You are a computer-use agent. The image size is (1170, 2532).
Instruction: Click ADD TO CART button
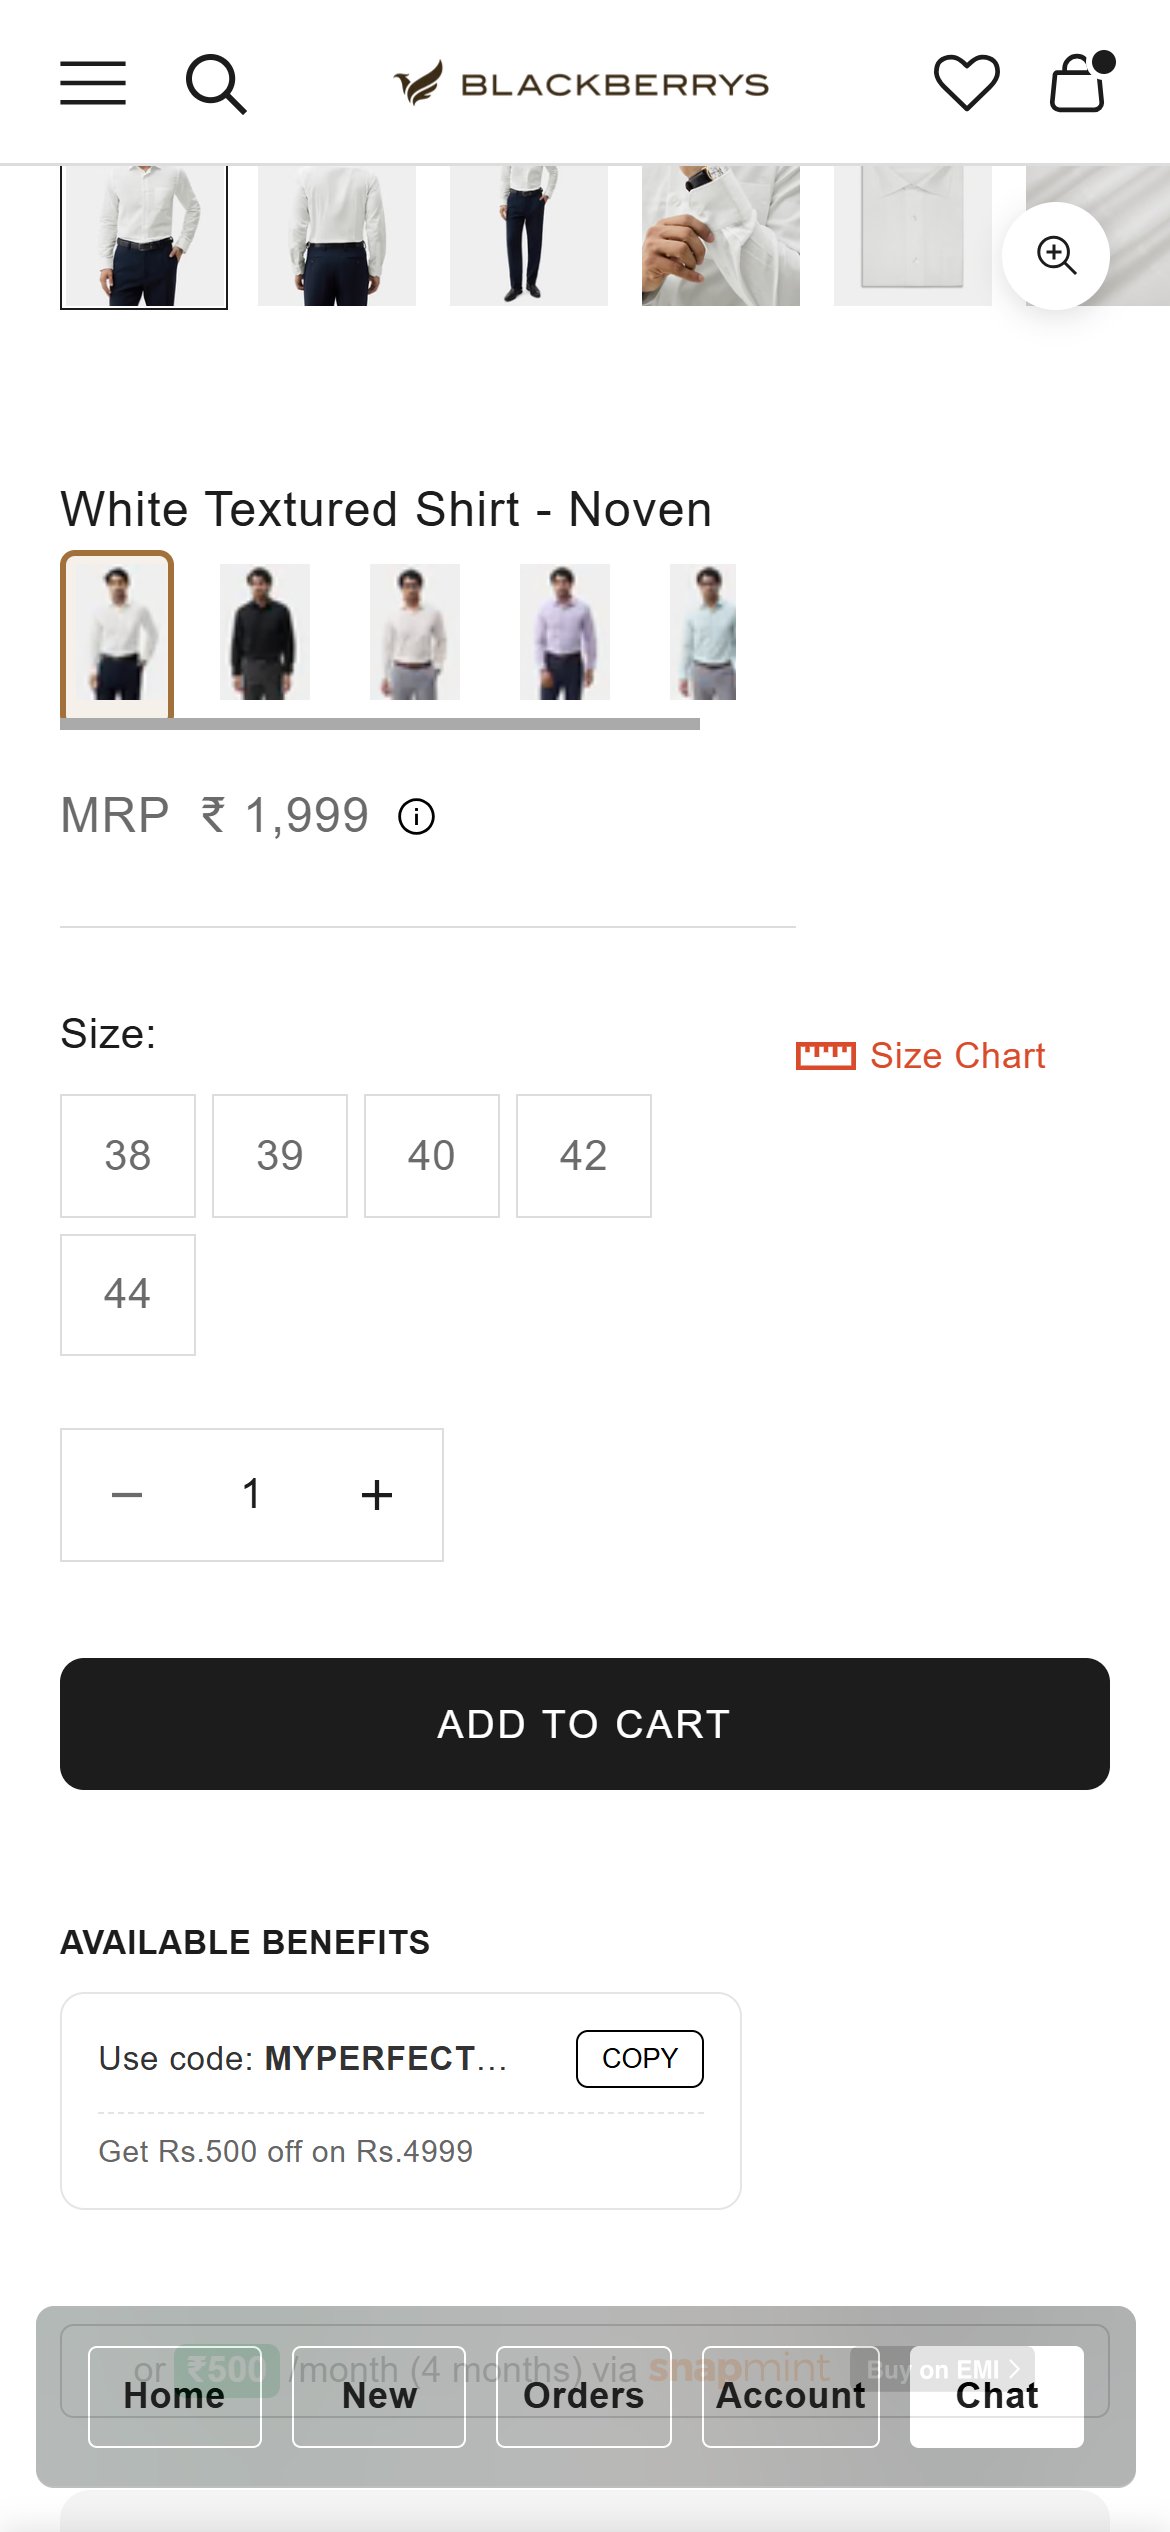[585, 1724]
